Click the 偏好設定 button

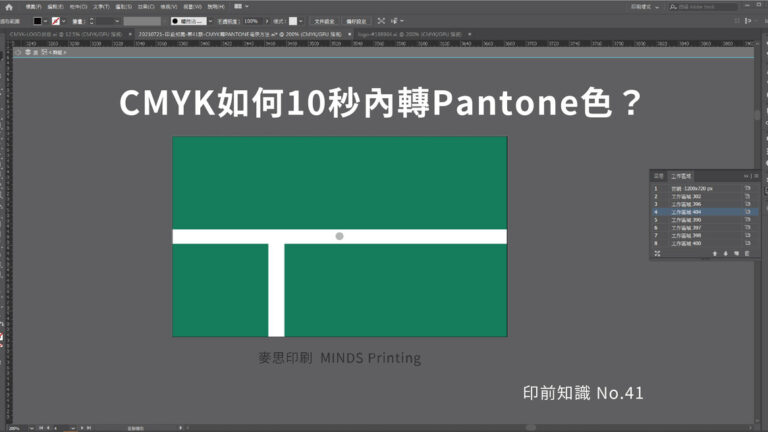coord(356,20)
